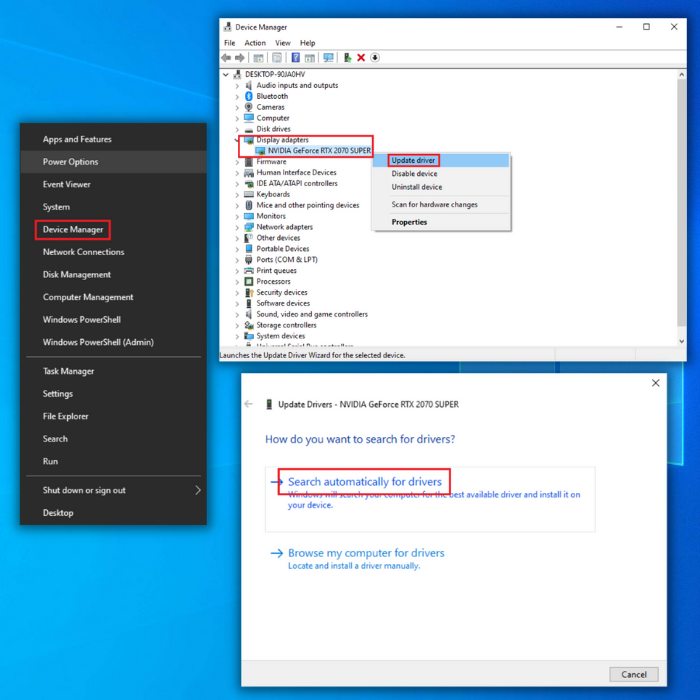The height and width of the screenshot is (700, 700).
Task: Click the Forward arrow in Device Manager toolbar
Action: click(240, 58)
